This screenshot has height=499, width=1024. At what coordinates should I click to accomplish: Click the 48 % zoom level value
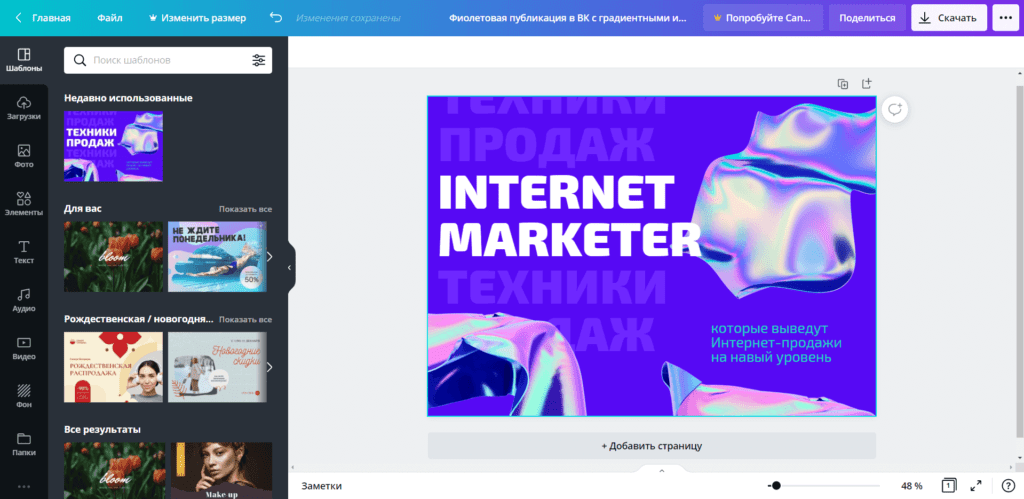912,485
